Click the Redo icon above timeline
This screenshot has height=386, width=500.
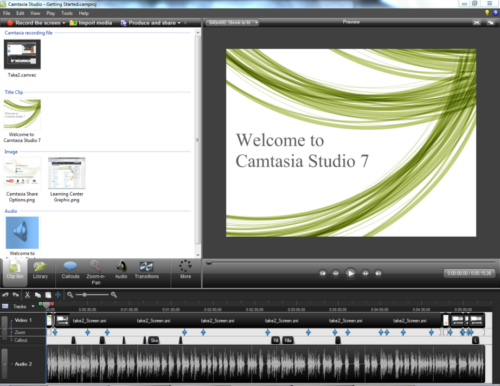pos(16,295)
